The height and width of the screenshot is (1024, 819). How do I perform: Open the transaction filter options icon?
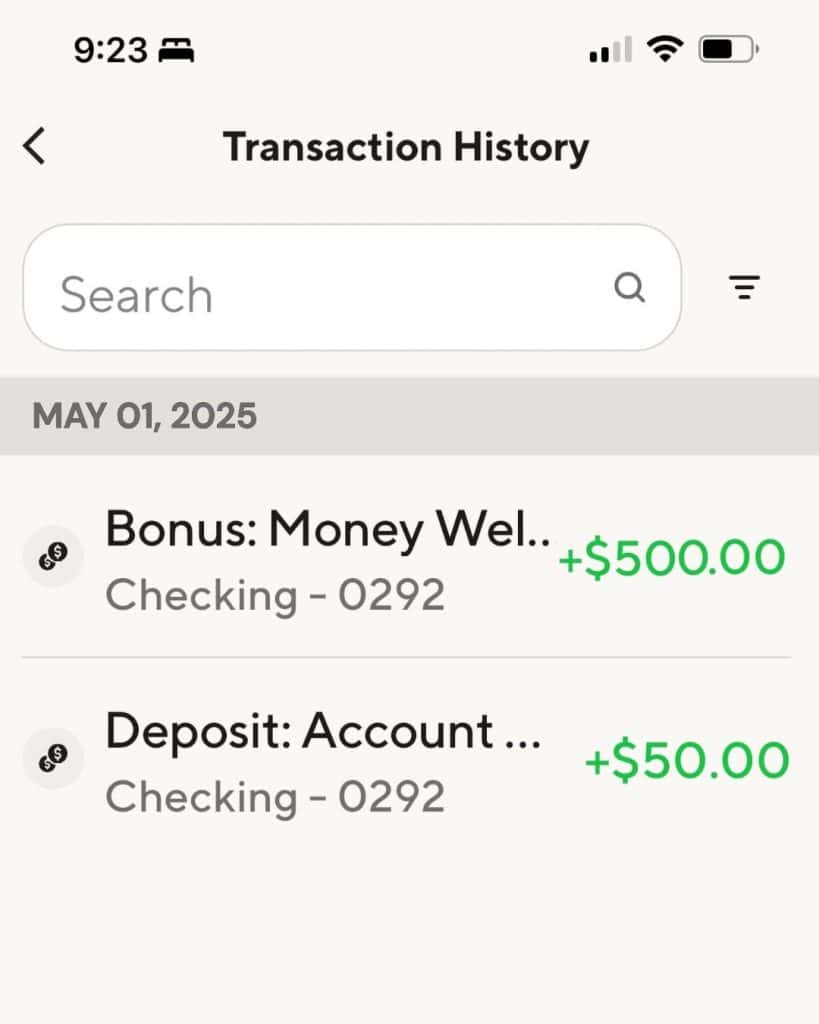click(x=743, y=288)
